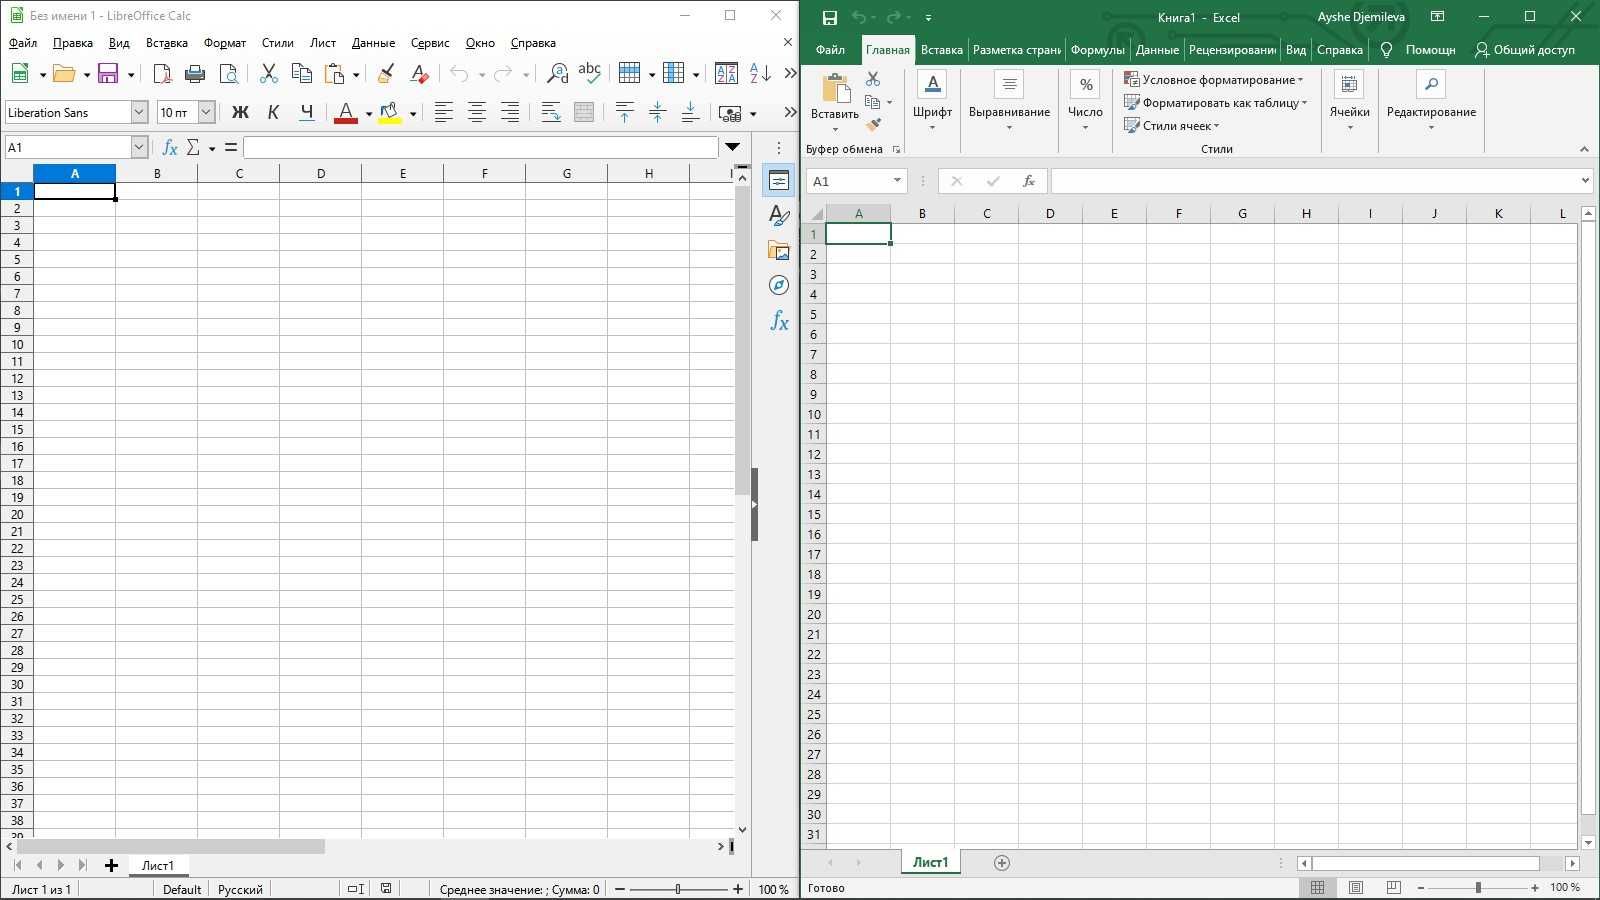The image size is (1600, 900).
Task: Click the Print icon in LibreOffice Calc
Action: coord(195,74)
